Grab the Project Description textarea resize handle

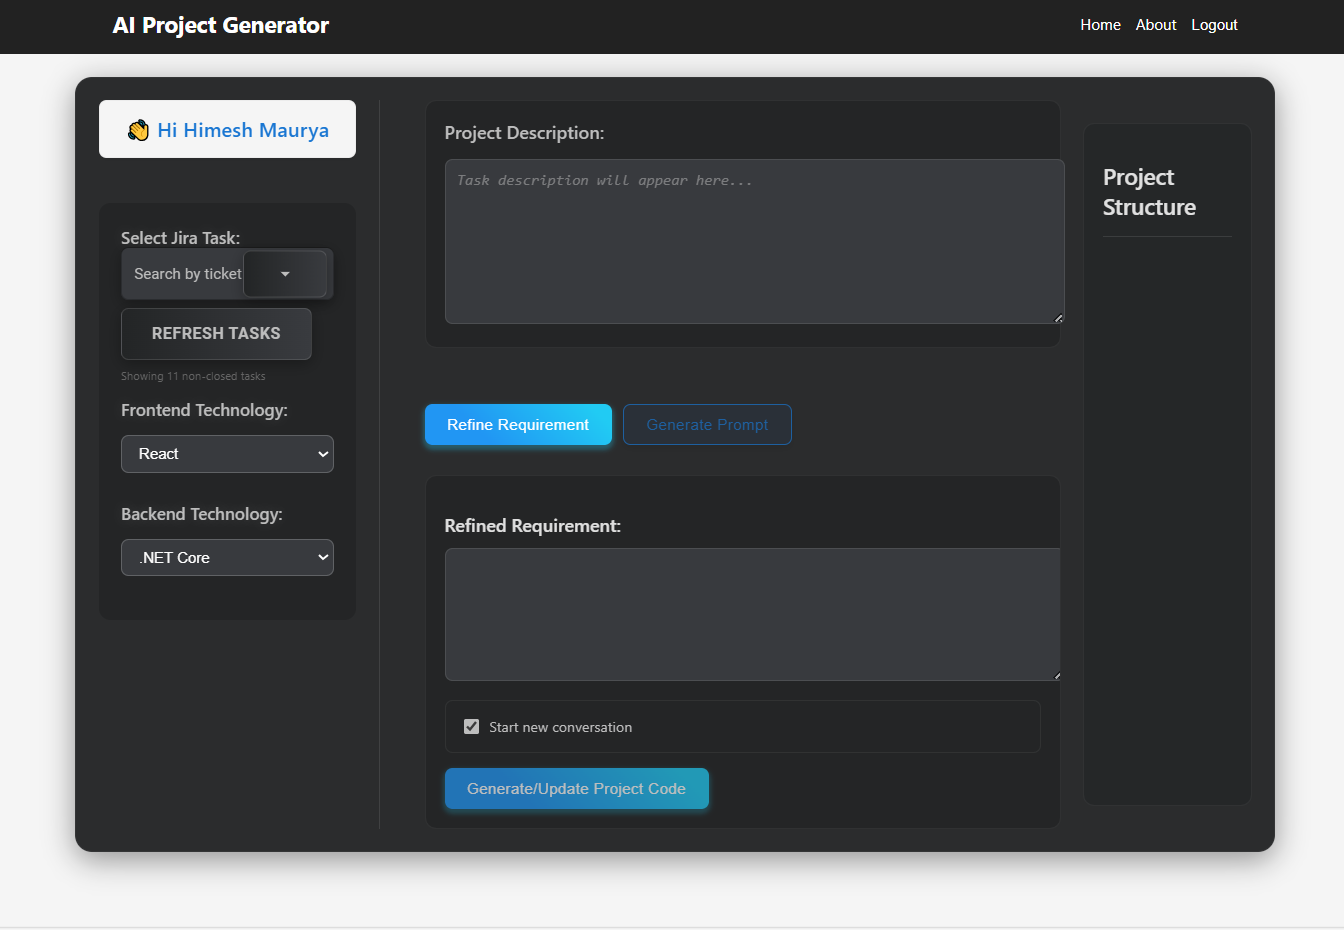pos(1058,318)
